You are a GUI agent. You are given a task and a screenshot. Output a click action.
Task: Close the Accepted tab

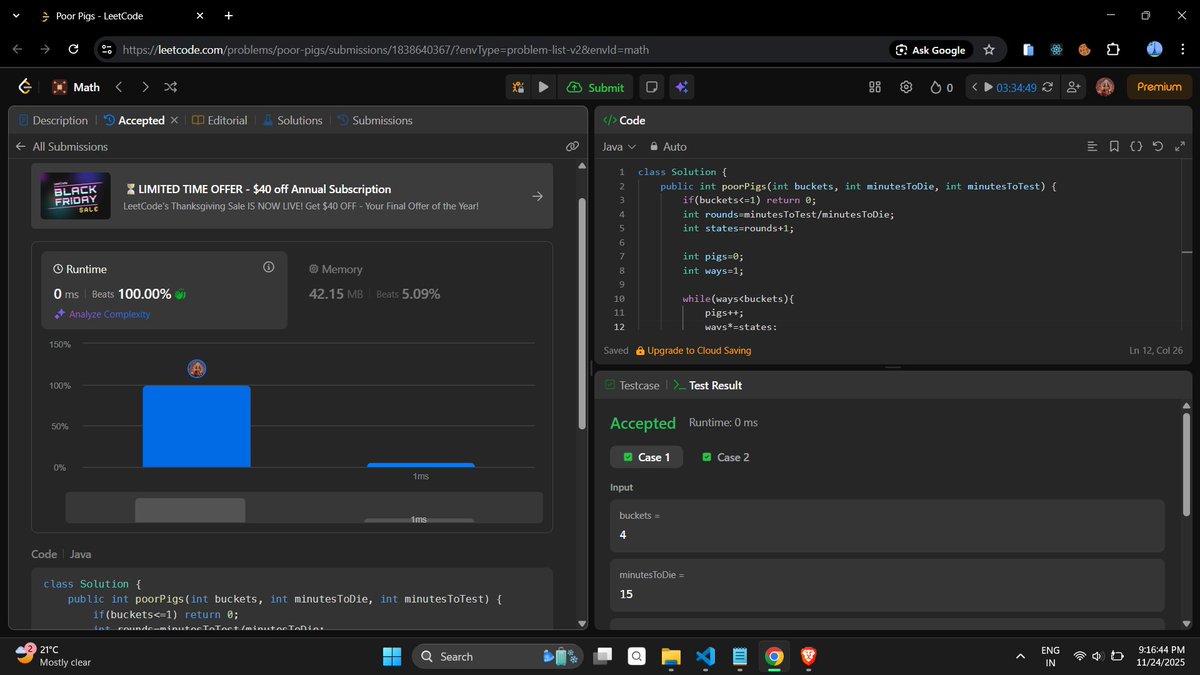pos(174,120)
